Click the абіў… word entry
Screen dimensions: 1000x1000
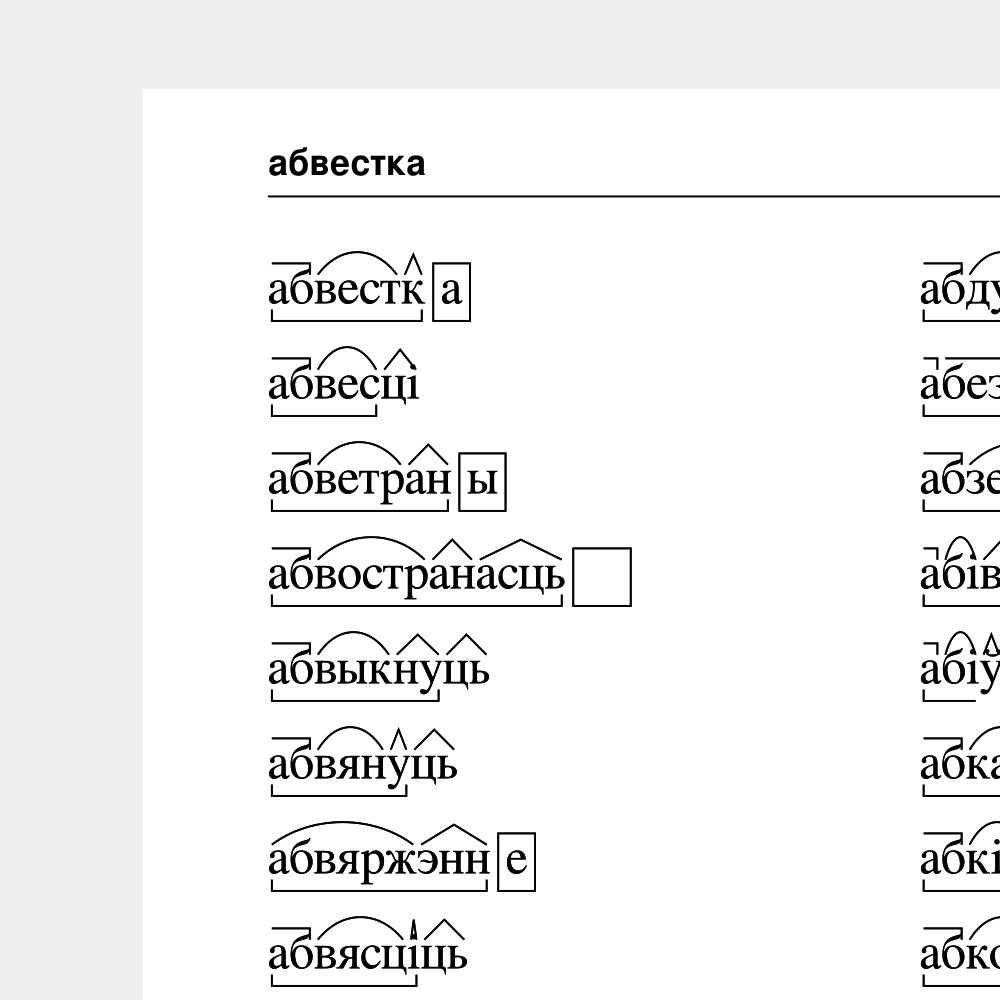click(960, 670)
